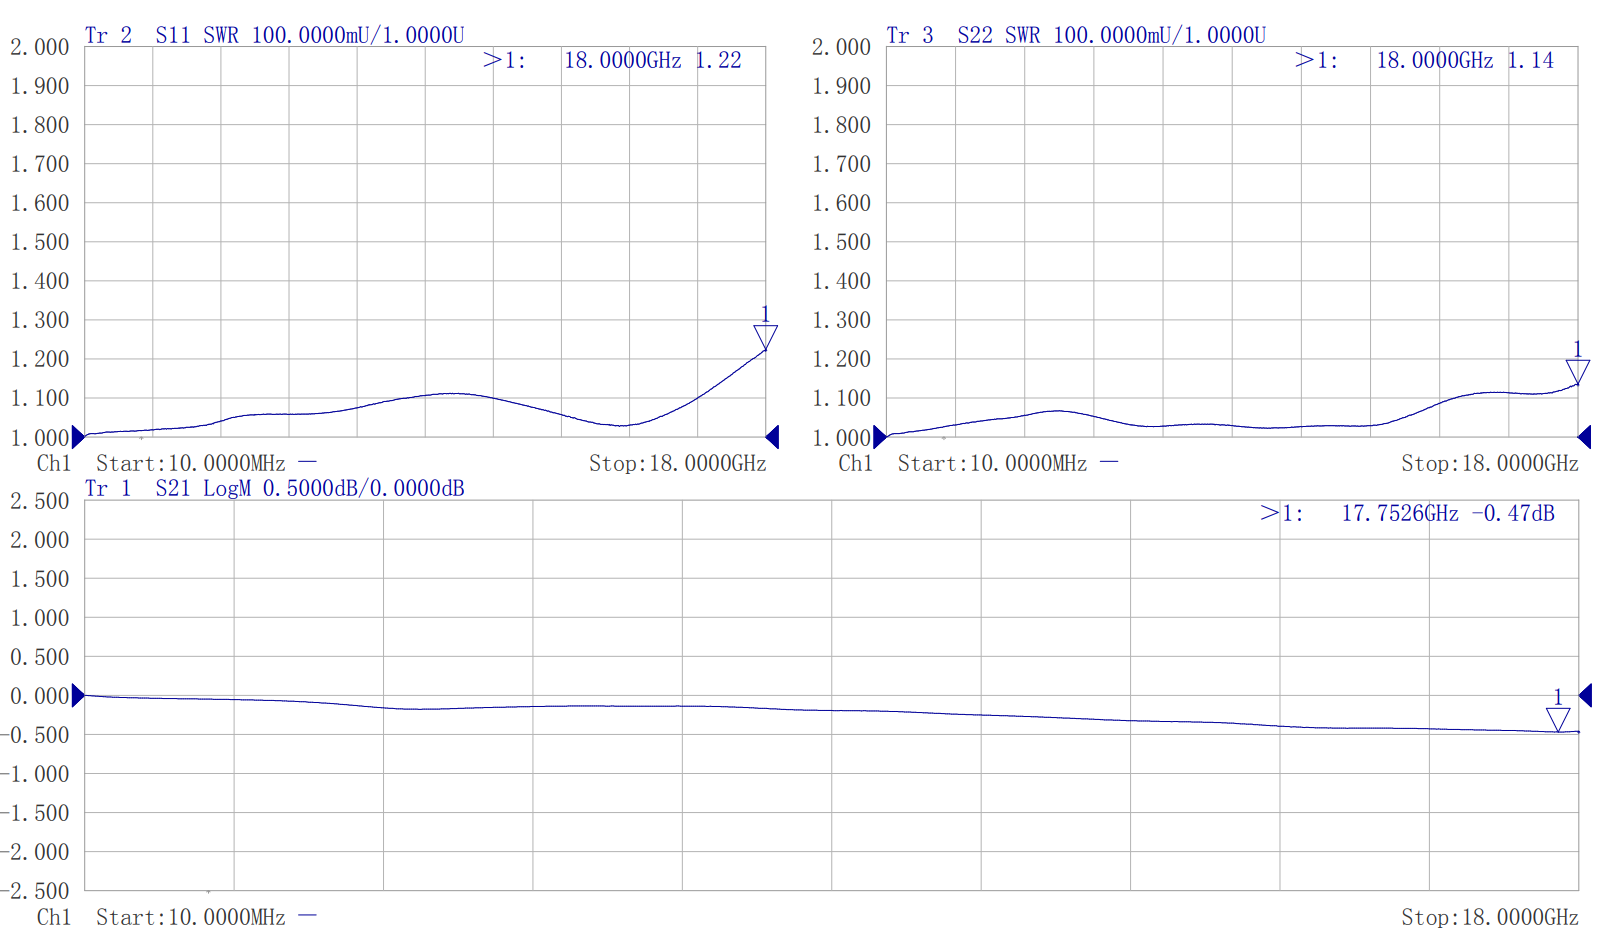Click right reference level arrow on S22 plot

(x=1584, y=437)
